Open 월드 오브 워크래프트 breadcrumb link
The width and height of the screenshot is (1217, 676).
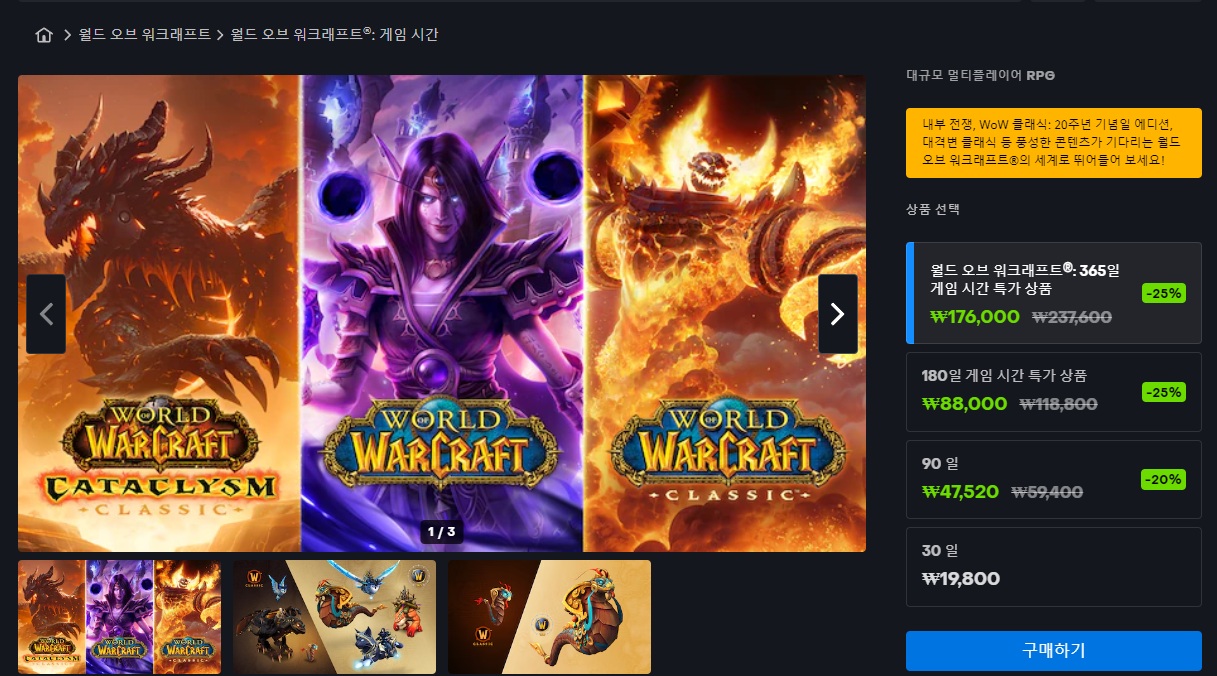[145, 35]
